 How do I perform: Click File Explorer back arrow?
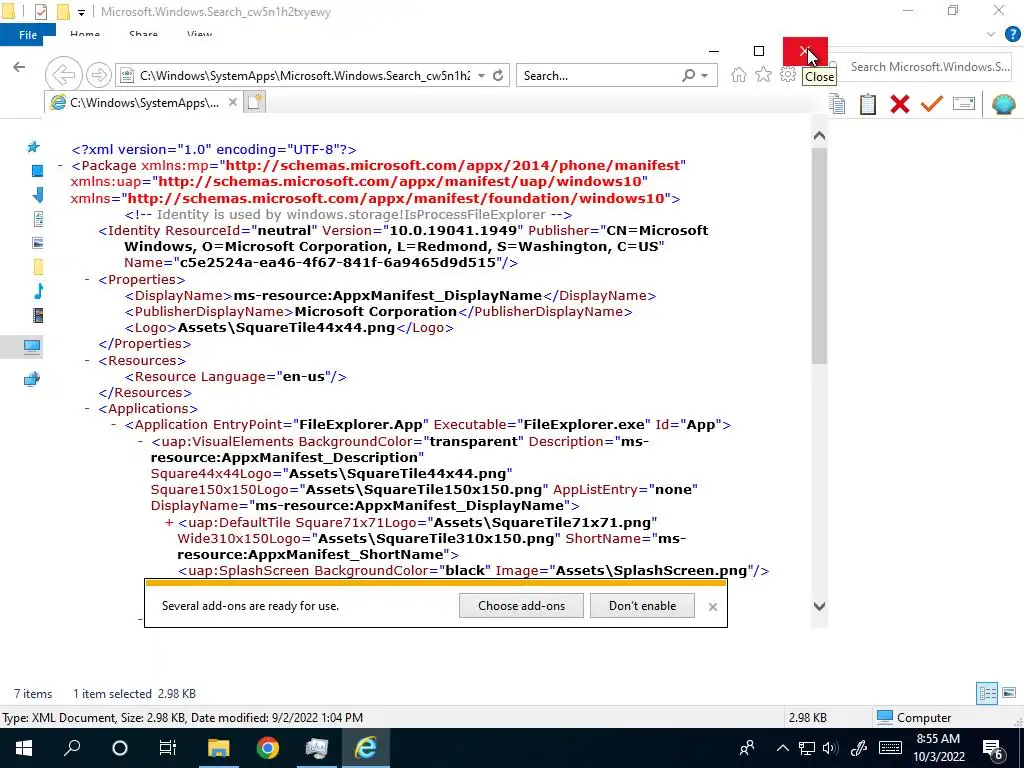[x=19, y=67]
